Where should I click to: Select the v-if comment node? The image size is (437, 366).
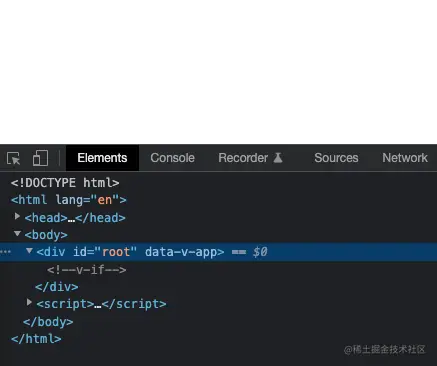(x=87, y=270)
